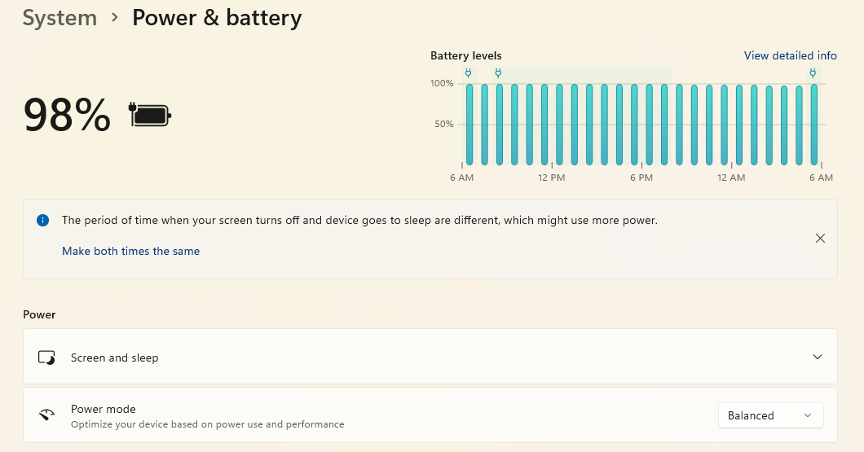The height and width of the screenshot is (452, 864).
Task: Click the Power mode gauge icon
Action: 46,416
